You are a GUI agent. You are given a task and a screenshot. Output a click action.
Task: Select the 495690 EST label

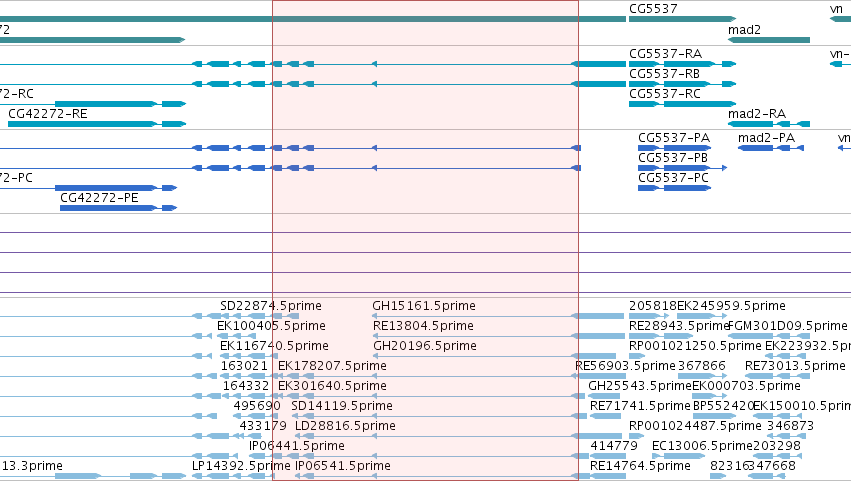click(257, 407)
